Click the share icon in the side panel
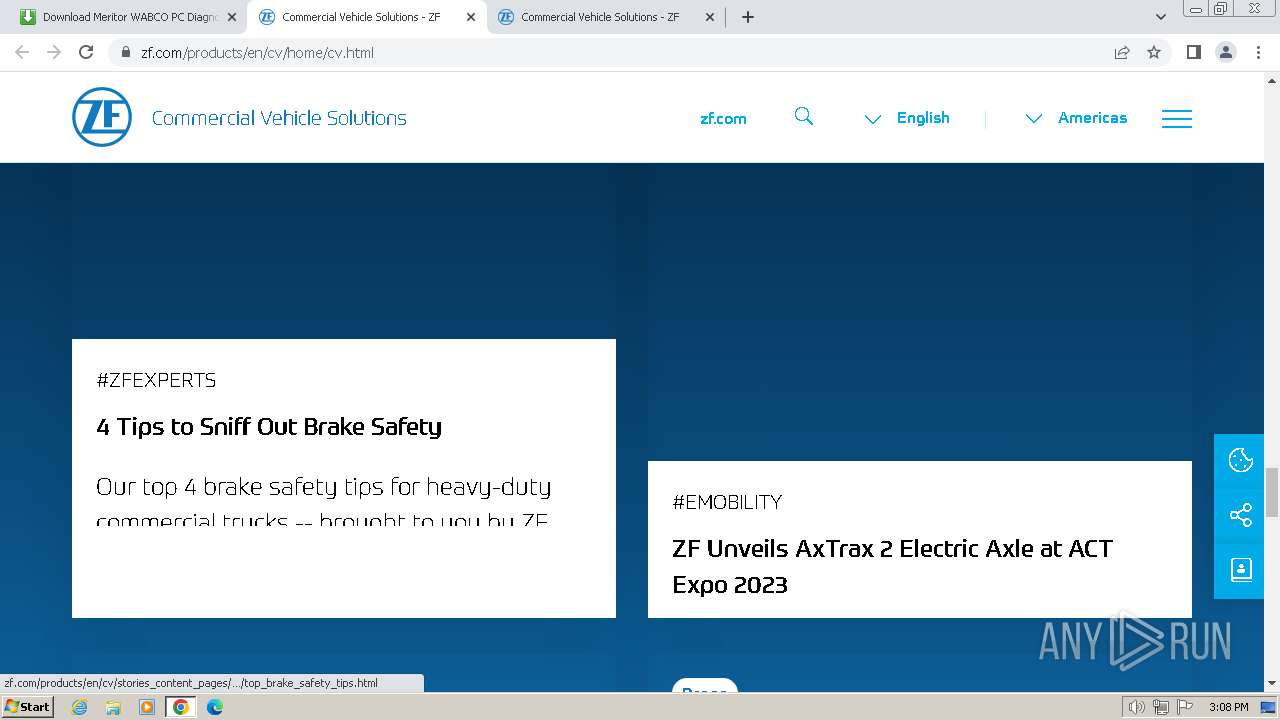 click(1240, 515)
